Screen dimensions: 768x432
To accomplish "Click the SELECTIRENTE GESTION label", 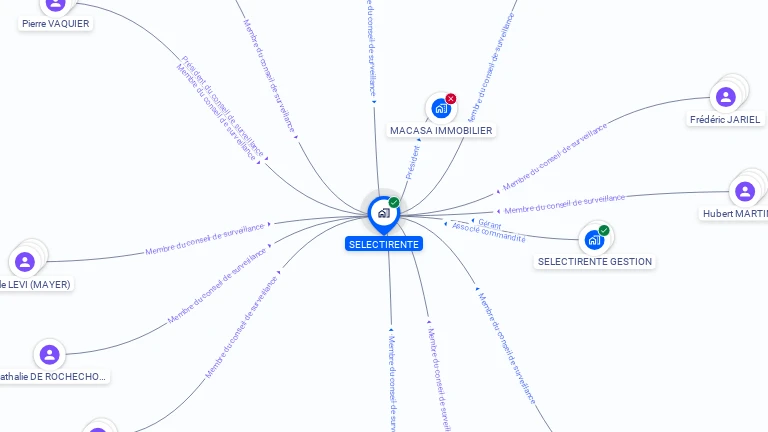I will [595, 262].
